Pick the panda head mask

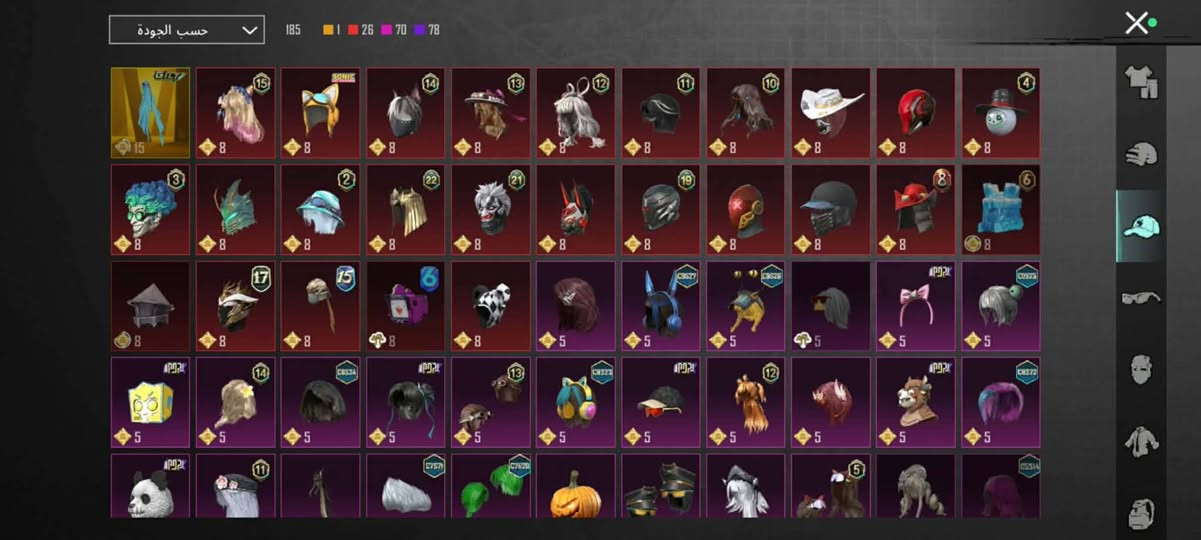tap(150, 486)
